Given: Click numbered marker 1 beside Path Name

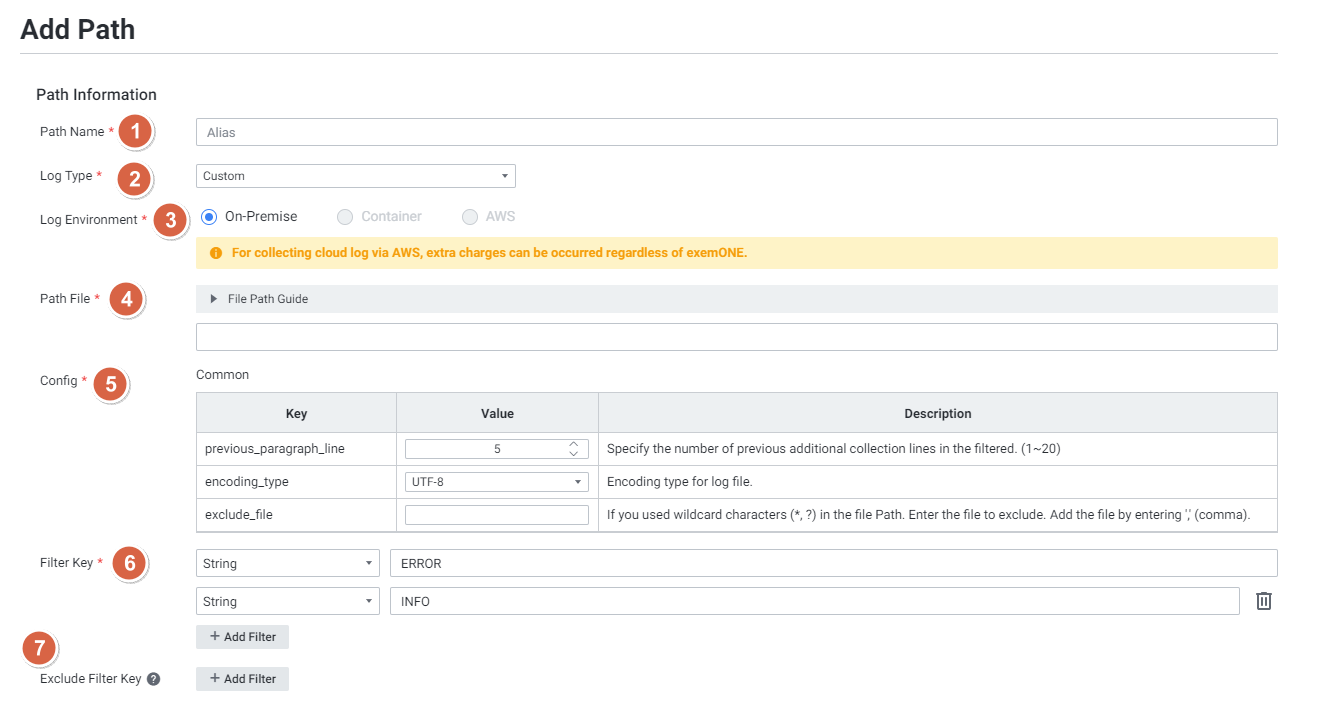Looking at the screenshot, I should [x=135, y=131].
